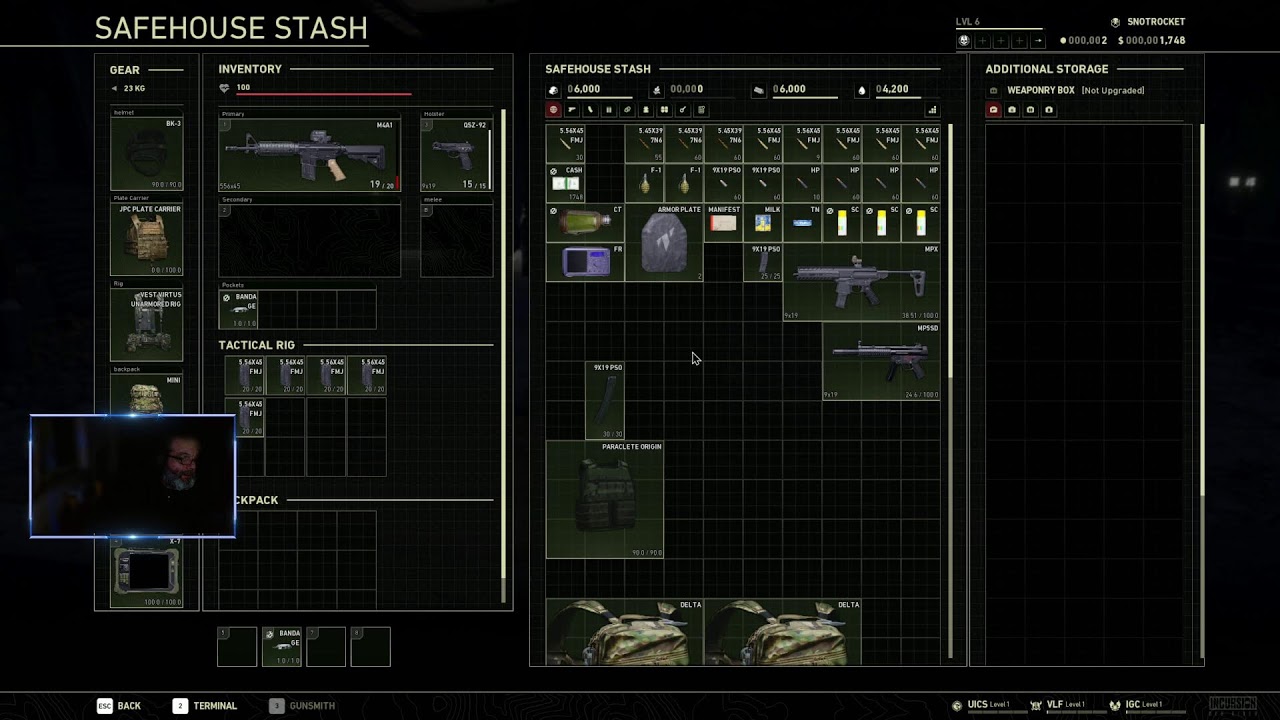Click first plus squad invite slot
The width and height of the screenshot is (1280, 720).
point(983,41)
